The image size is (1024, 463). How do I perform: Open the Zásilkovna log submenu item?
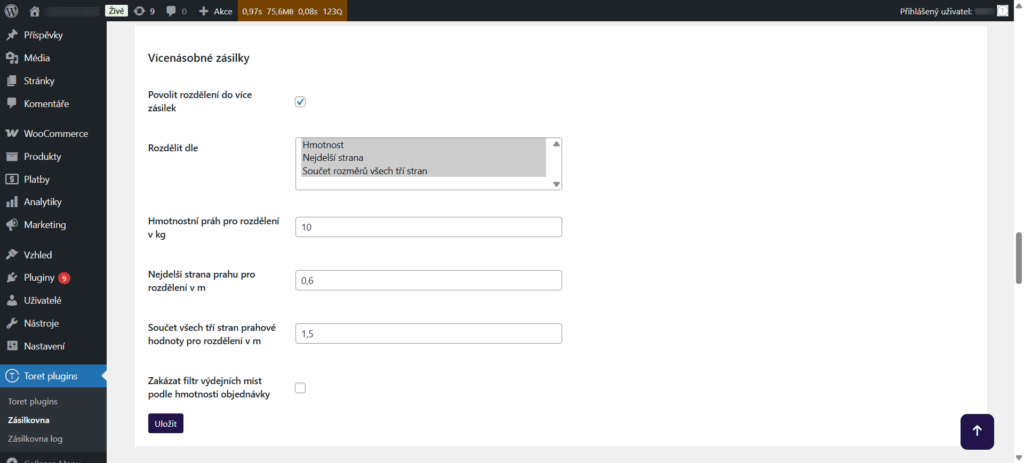35,439
